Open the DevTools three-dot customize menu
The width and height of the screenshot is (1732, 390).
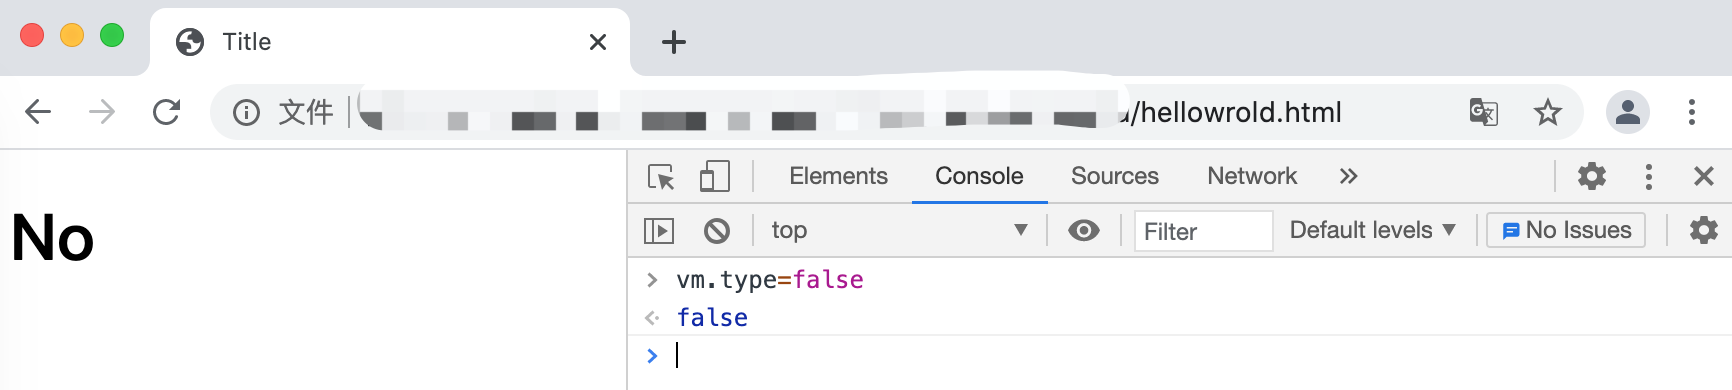coord(1649,177)
